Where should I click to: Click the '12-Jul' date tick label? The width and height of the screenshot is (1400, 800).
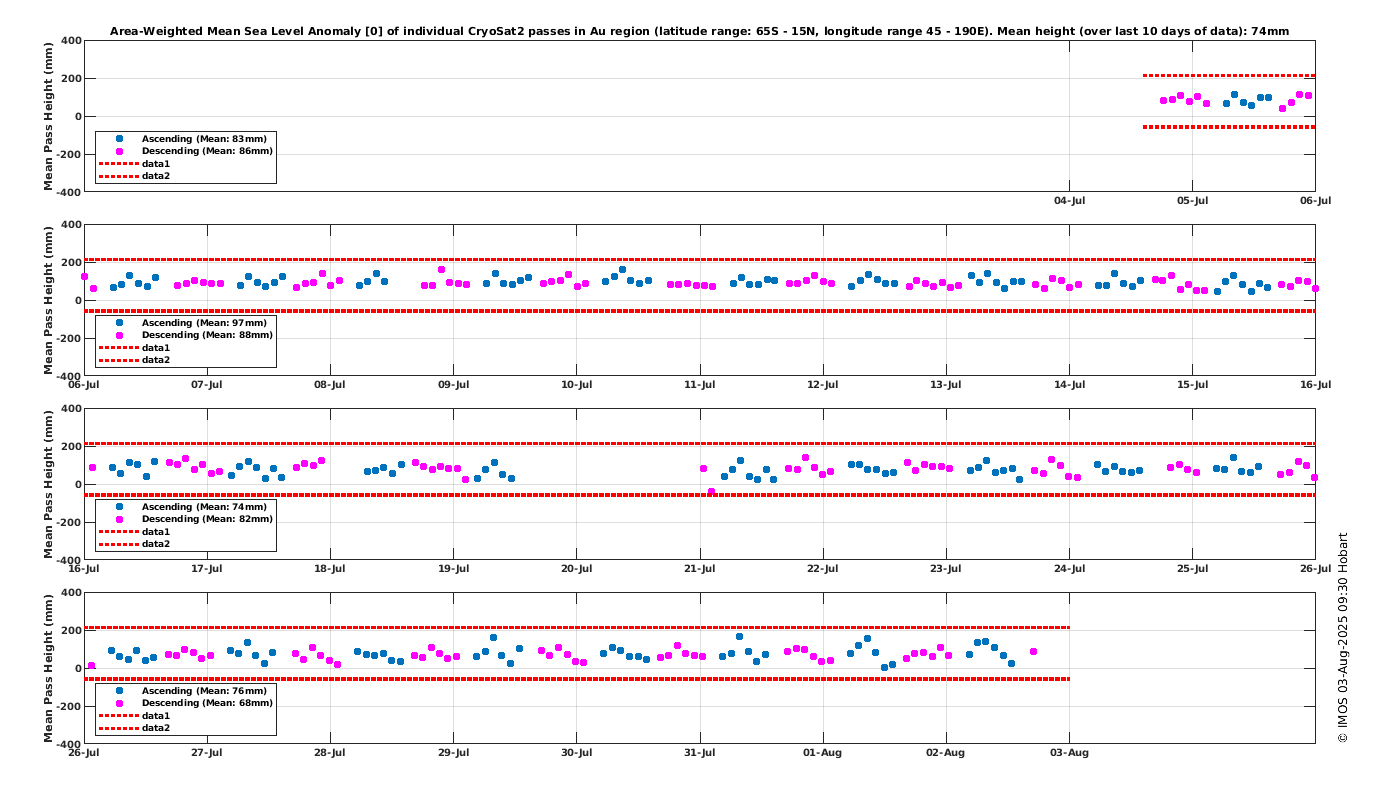coord(823,385)
